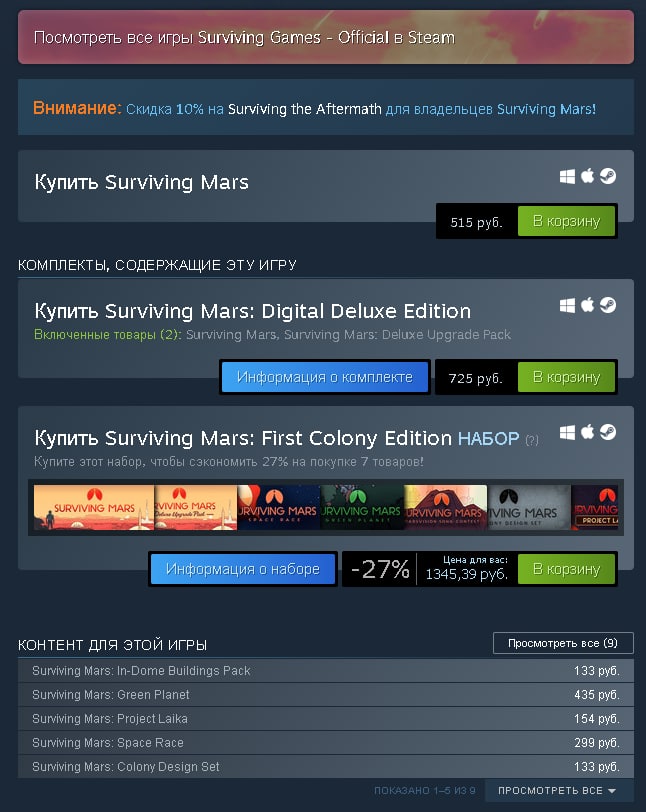Viewport: 646px width, 812px height.
Task: Click the Windows icon next to Surviving Mars
Action: coord(567,177)
